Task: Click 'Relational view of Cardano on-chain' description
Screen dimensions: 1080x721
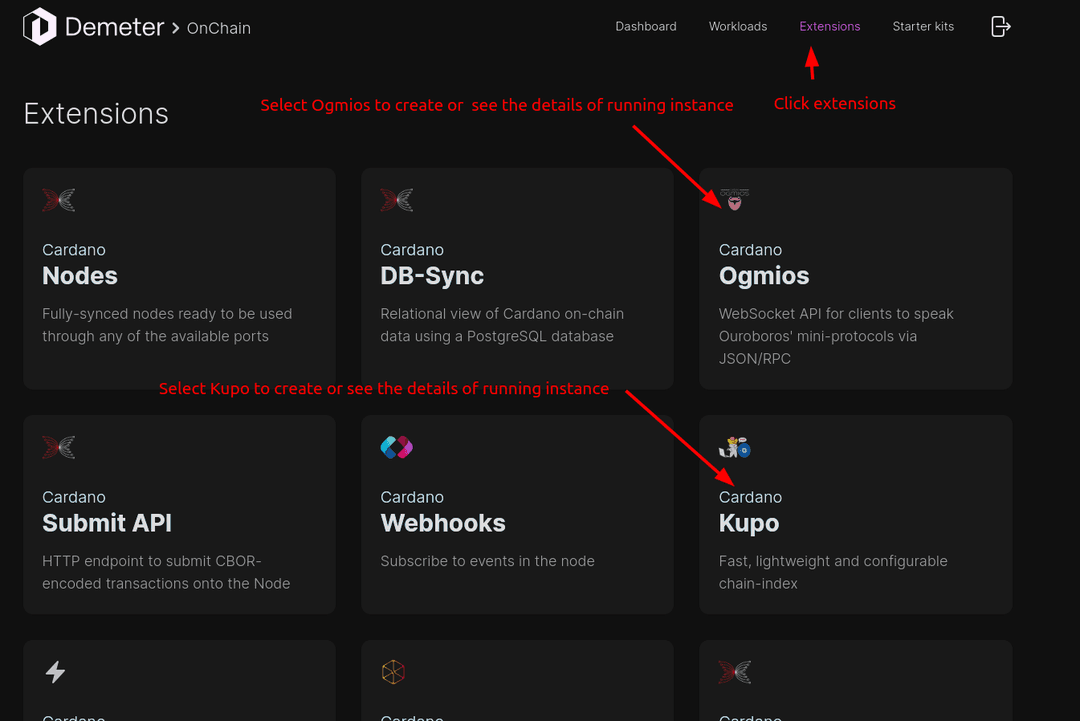Action: click(x=502, y=314)
